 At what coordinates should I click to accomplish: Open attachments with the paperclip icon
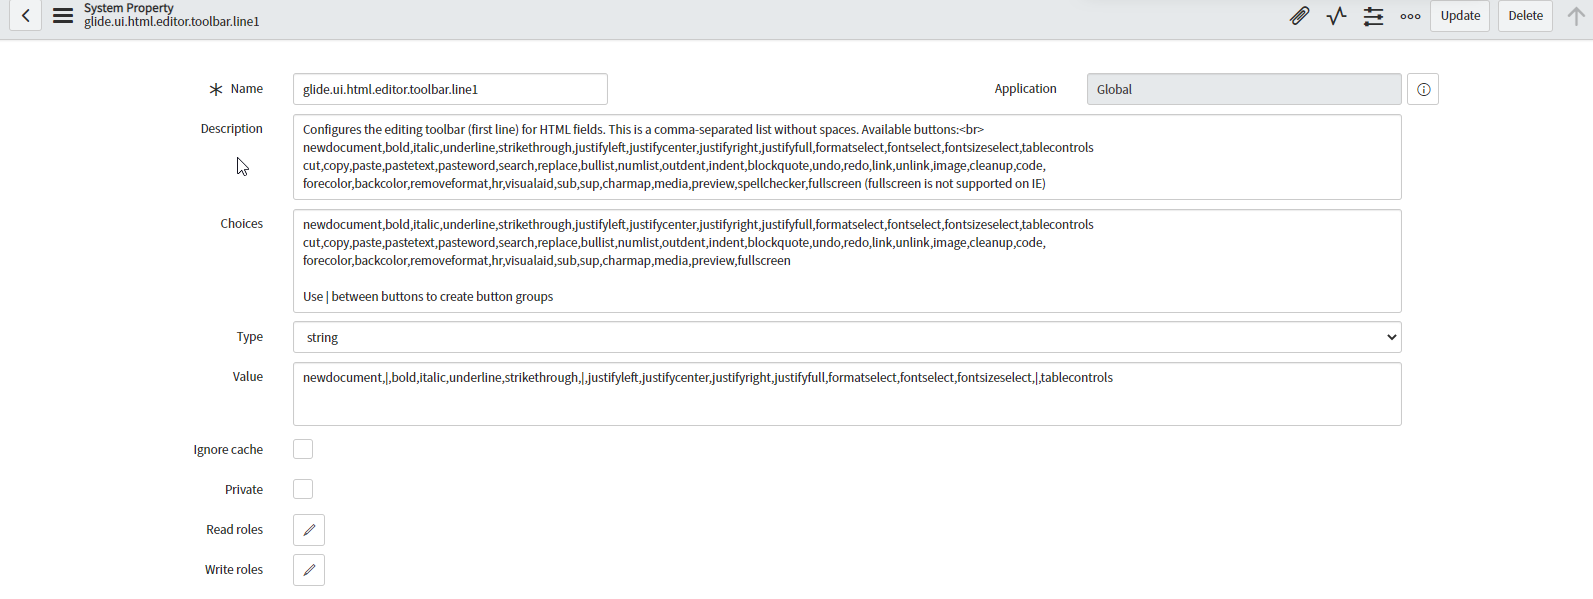(x=1299, y=16)
